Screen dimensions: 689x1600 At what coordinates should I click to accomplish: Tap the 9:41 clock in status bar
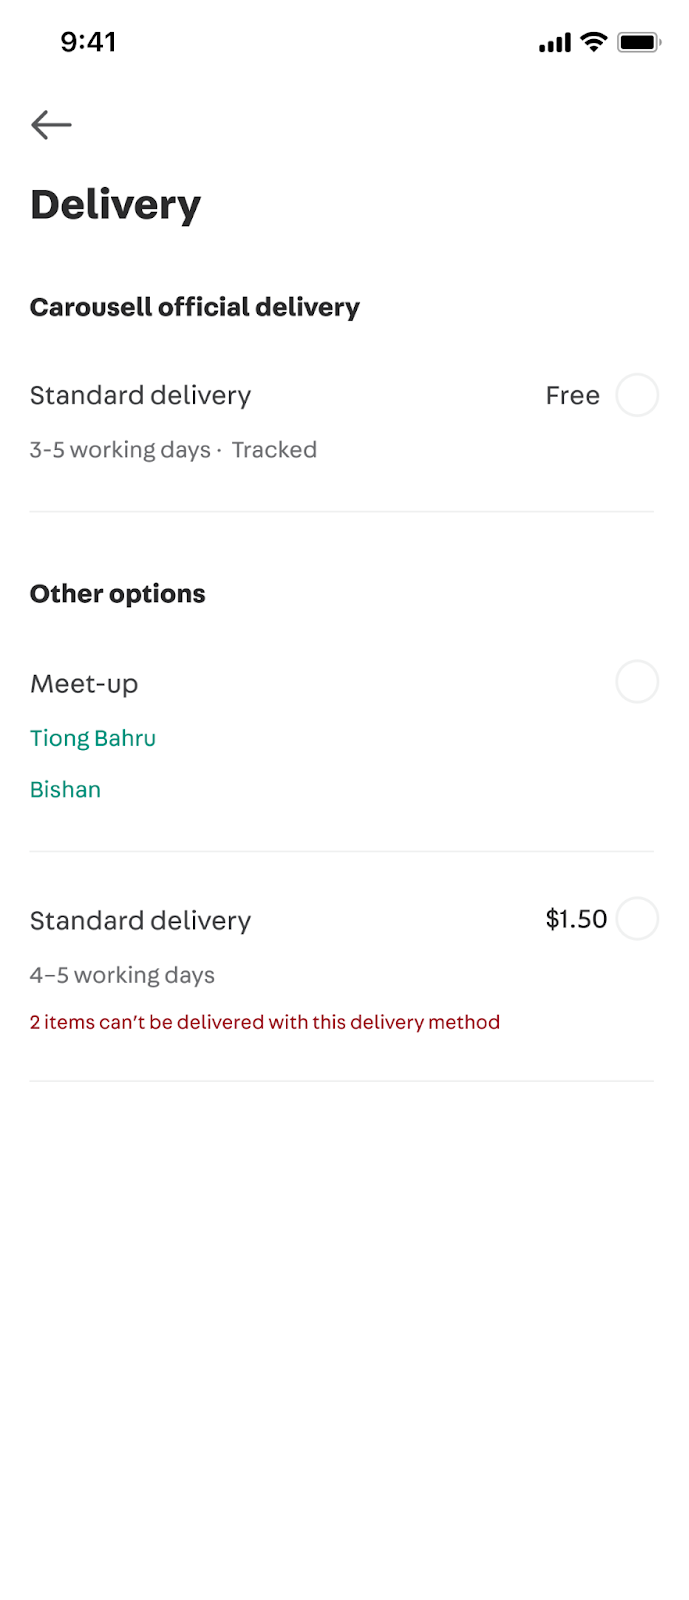click(x=88, y=42)
